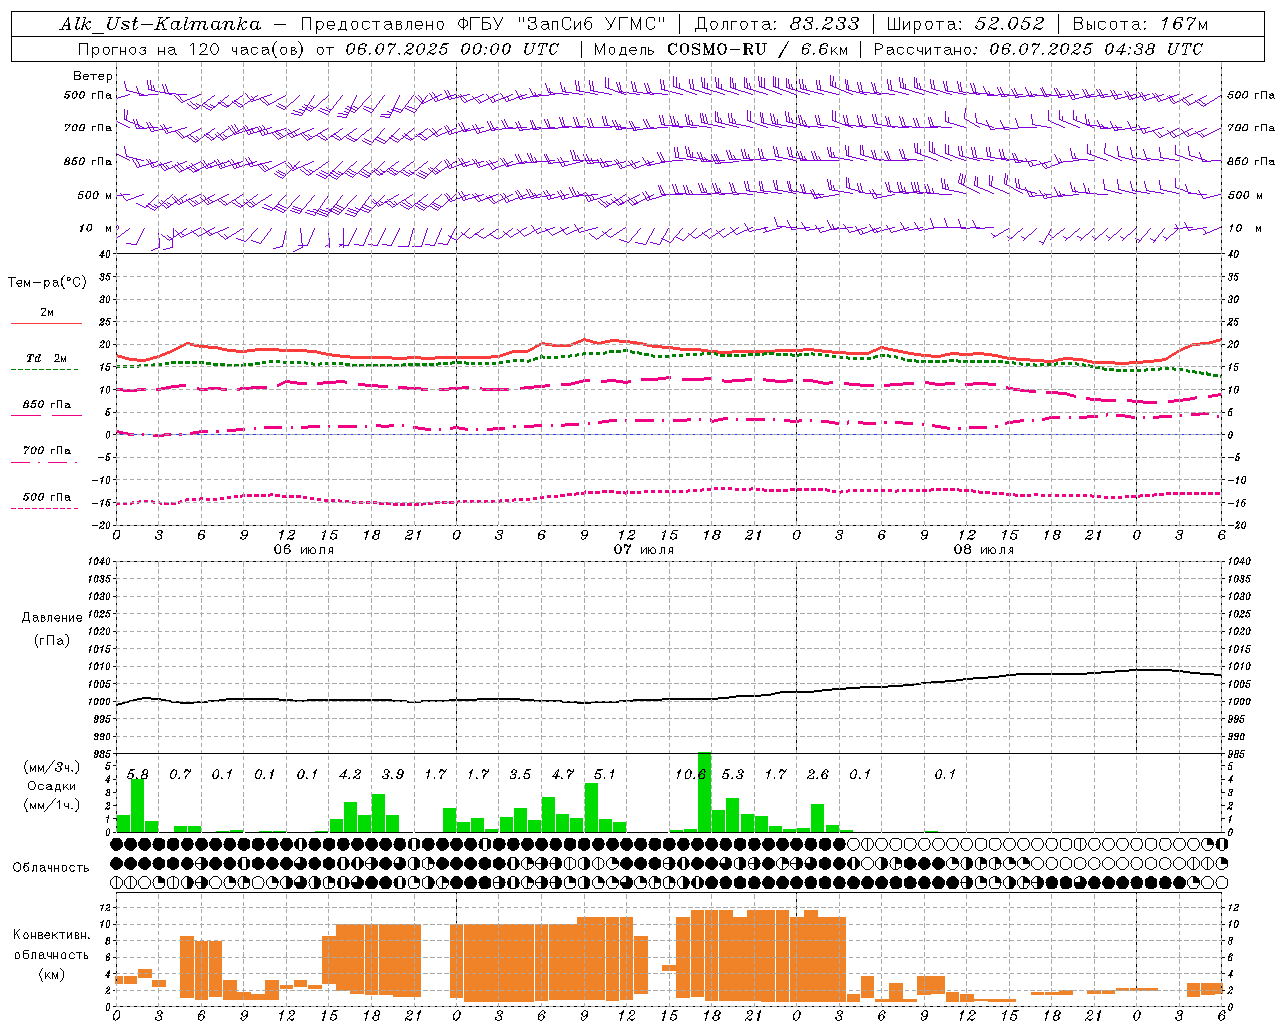Click the '5.8' precipitation total

point(138,774)
